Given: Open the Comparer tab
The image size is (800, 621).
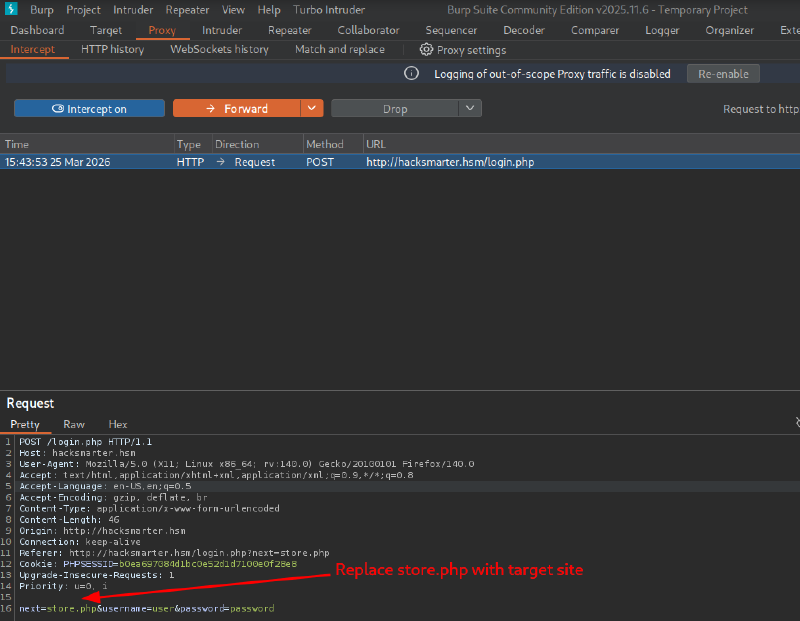Looking at the screenshot, I should point(595,30).
